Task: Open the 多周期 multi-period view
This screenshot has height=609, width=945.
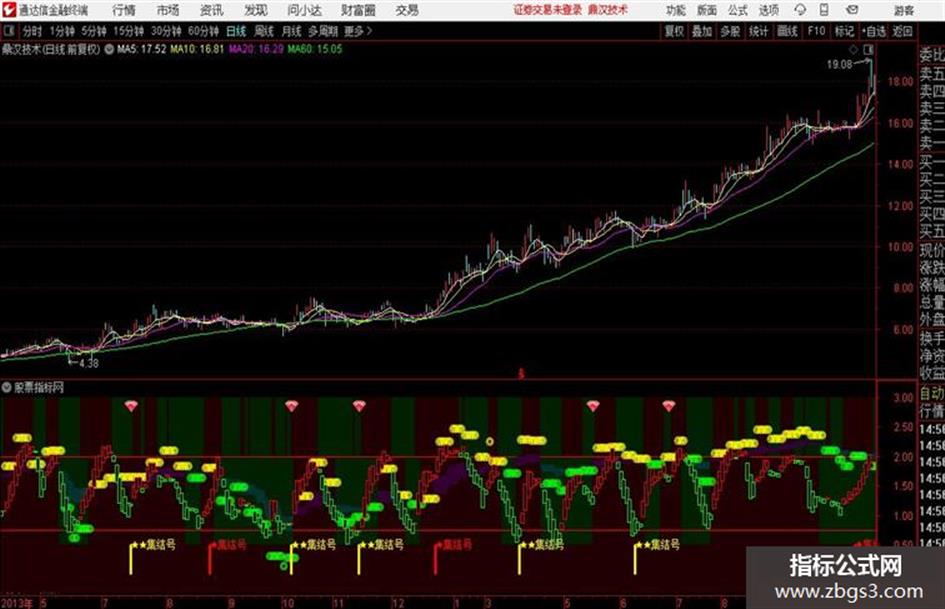Action: point(323,31)
